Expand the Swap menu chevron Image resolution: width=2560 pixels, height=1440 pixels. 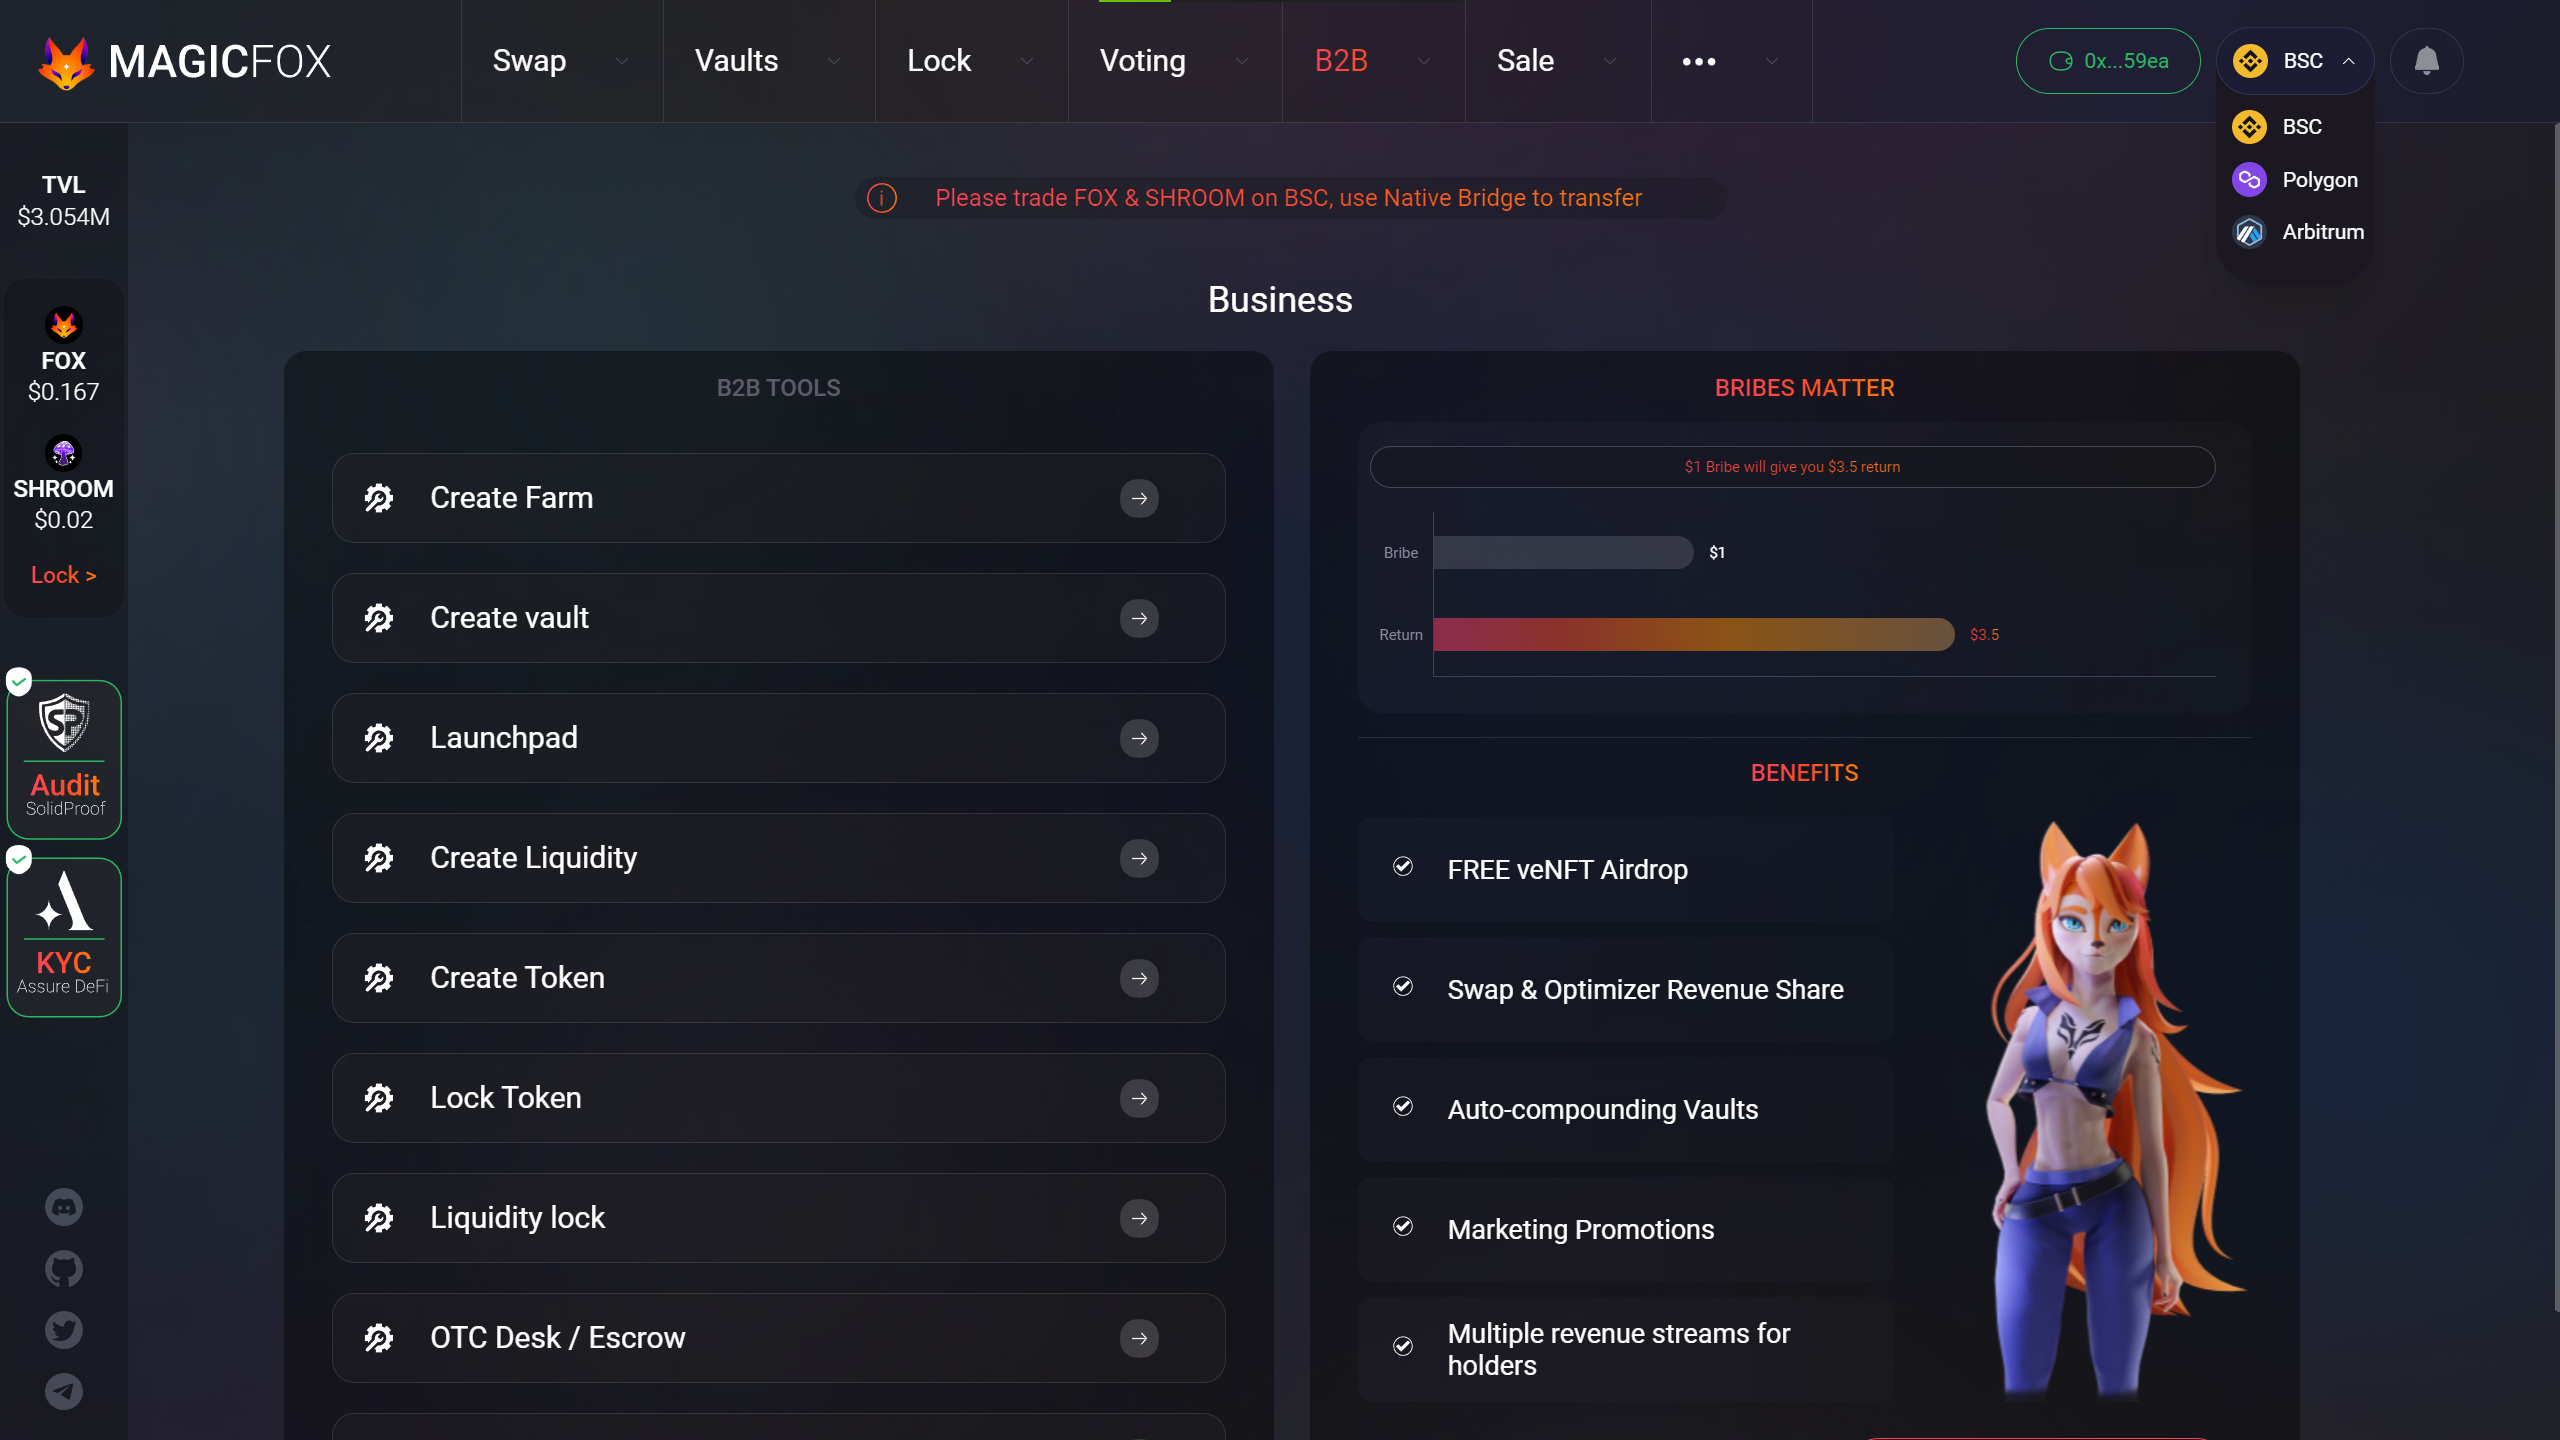coord(622,61)
